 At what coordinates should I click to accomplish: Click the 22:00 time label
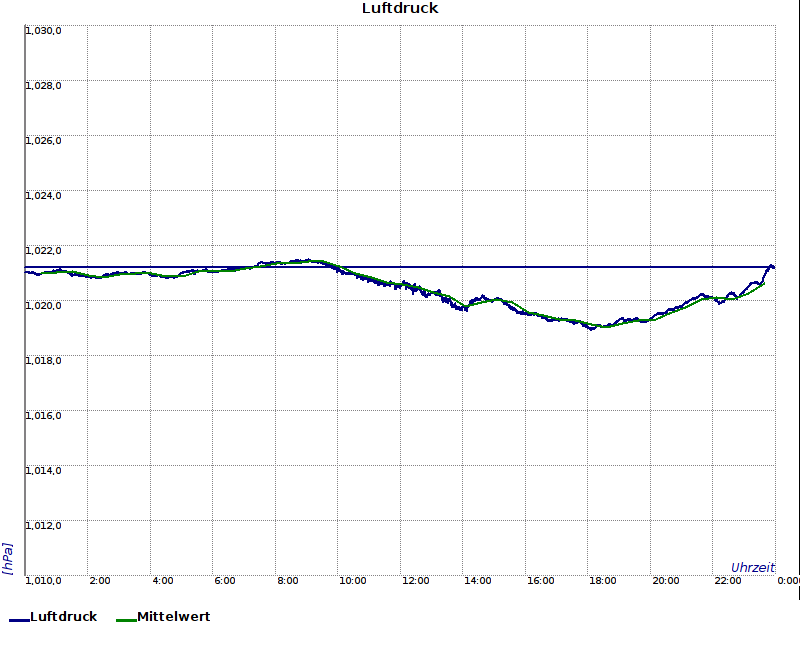[728, 581]
